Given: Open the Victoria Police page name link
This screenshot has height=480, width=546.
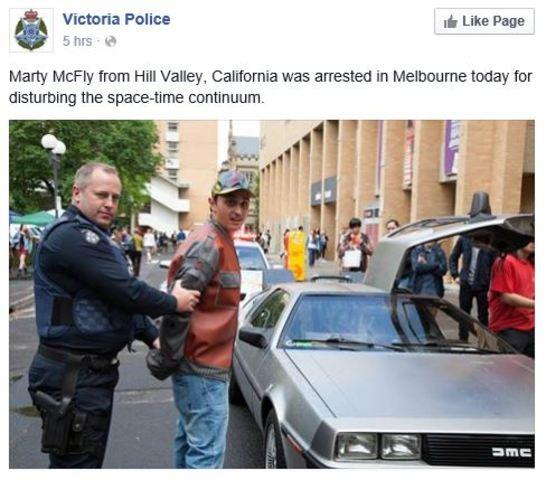Looking at the screenshot, I should 116,19.
